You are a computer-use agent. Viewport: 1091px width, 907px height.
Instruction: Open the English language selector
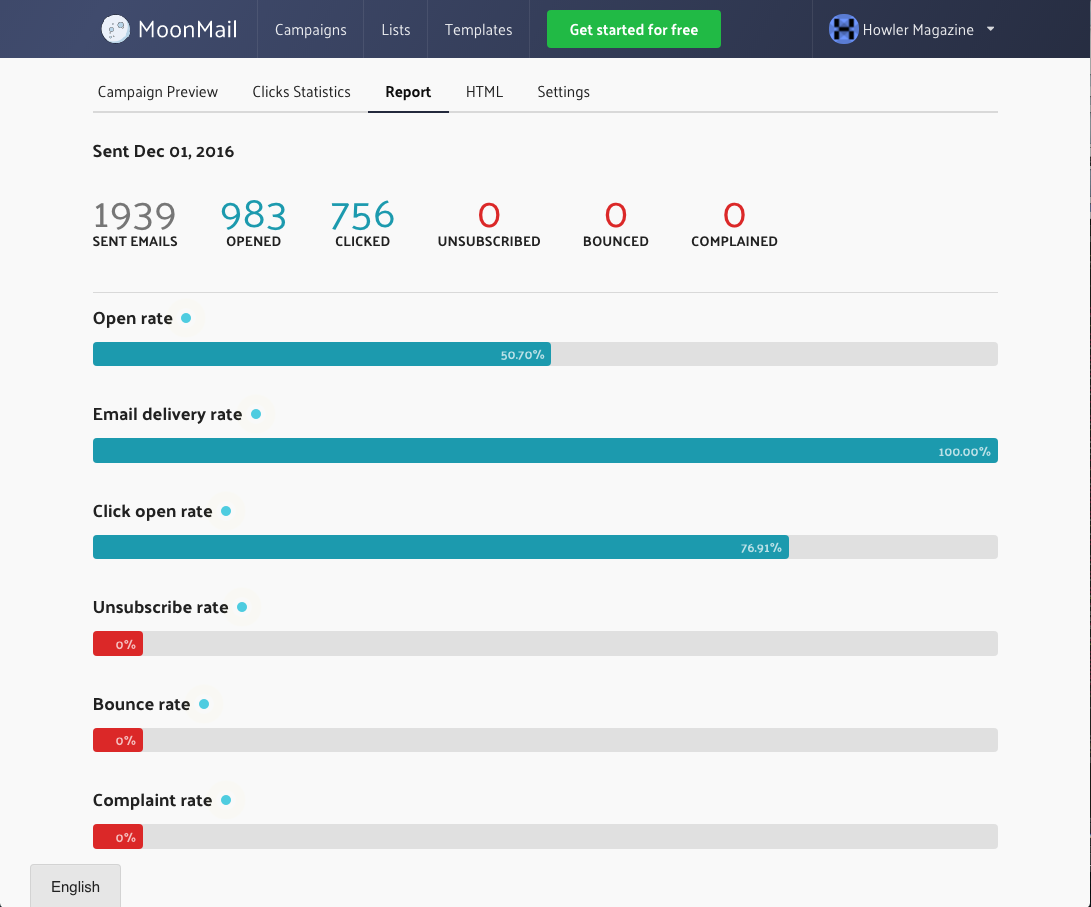coord(75,886)
